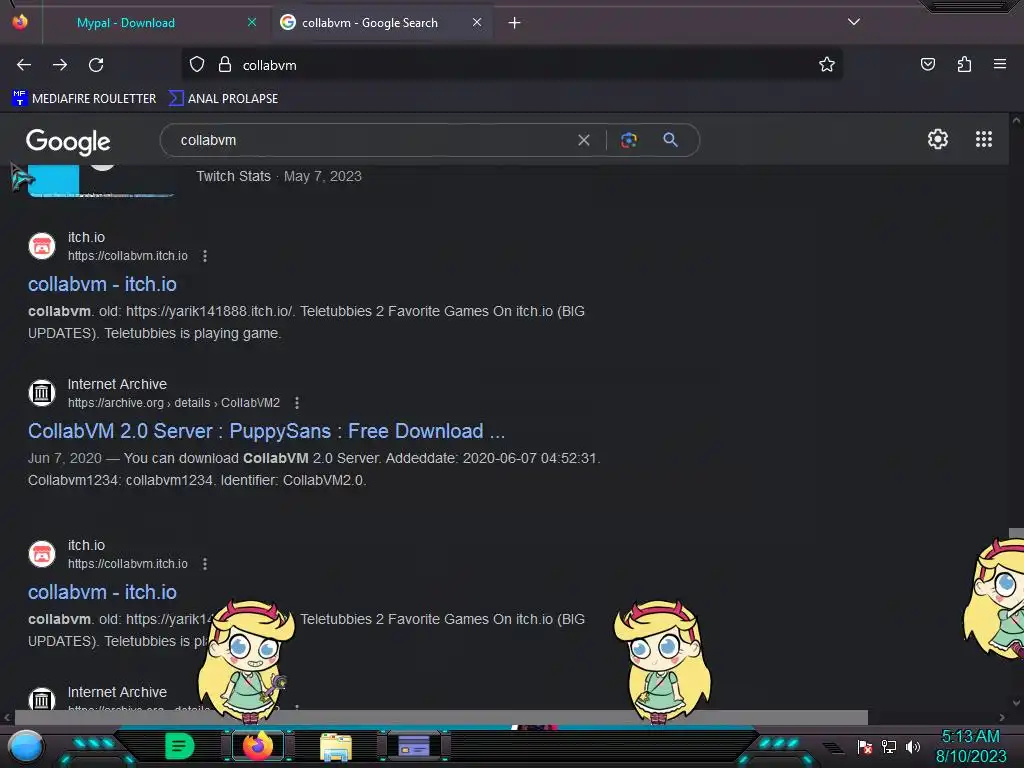1024x768 pixels.
Task: Search by image with Google Lens
Action: tap(628, 140)
